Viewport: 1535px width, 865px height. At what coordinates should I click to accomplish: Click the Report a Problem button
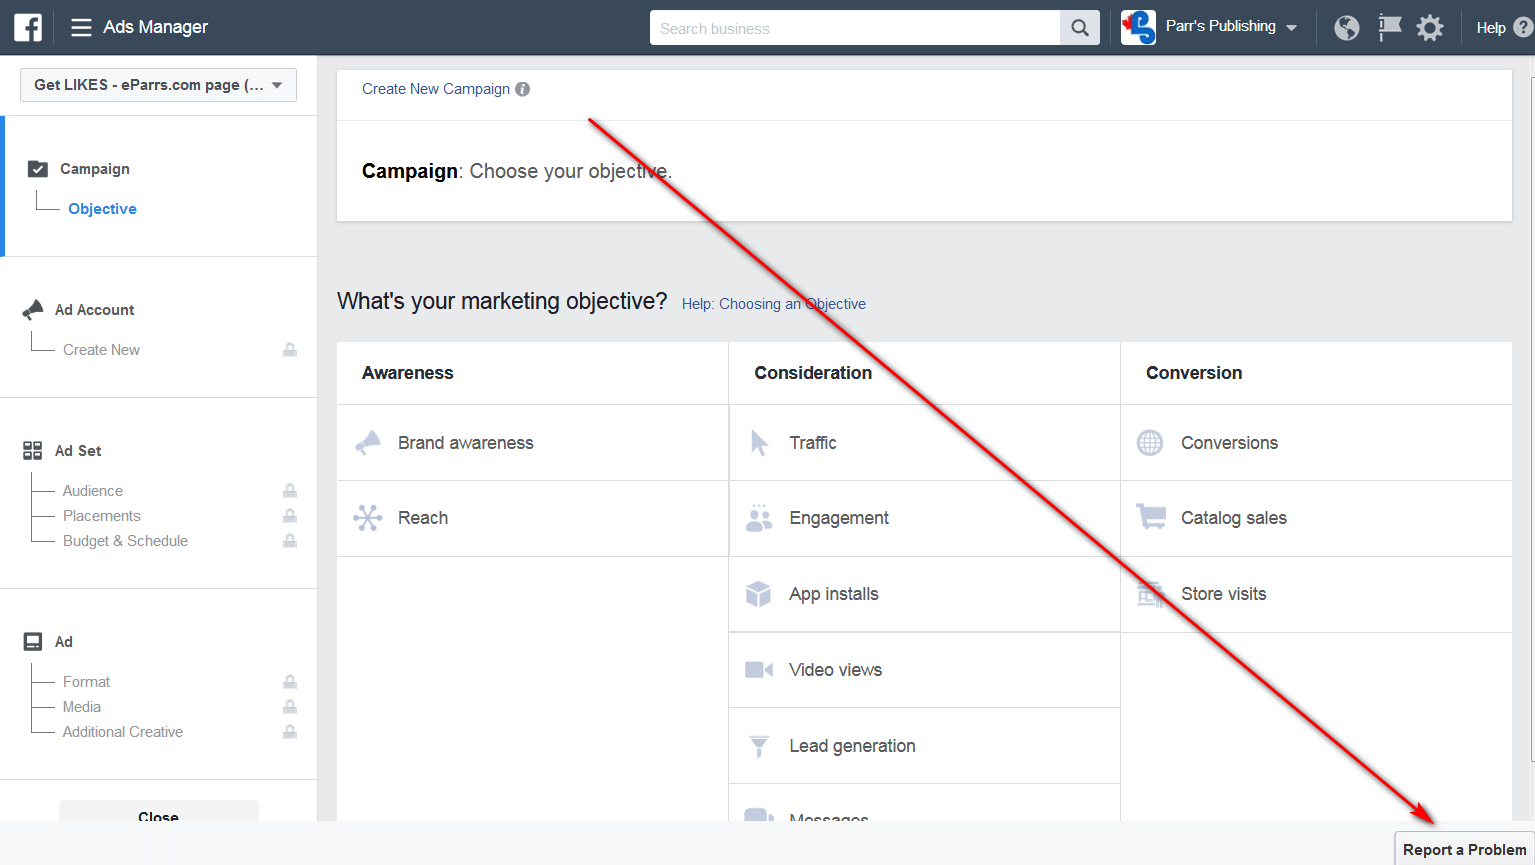click(x=1465, y=849)
